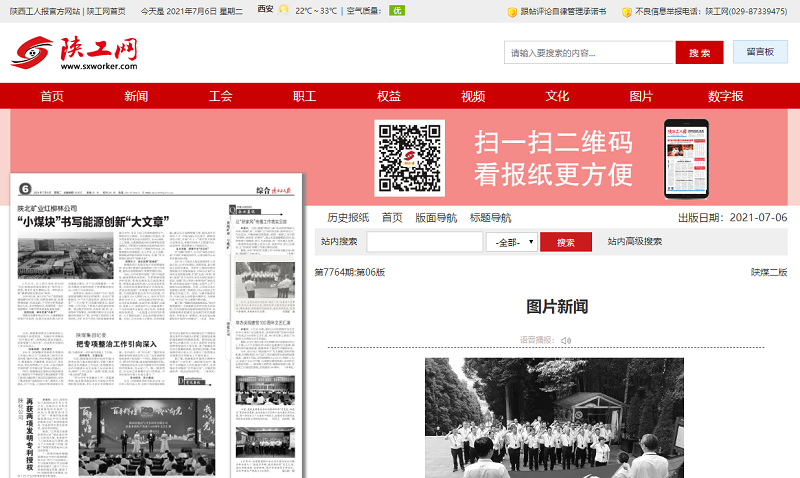
Task: Click the green 优 air quality badge
Action: [x=397, y=10]
